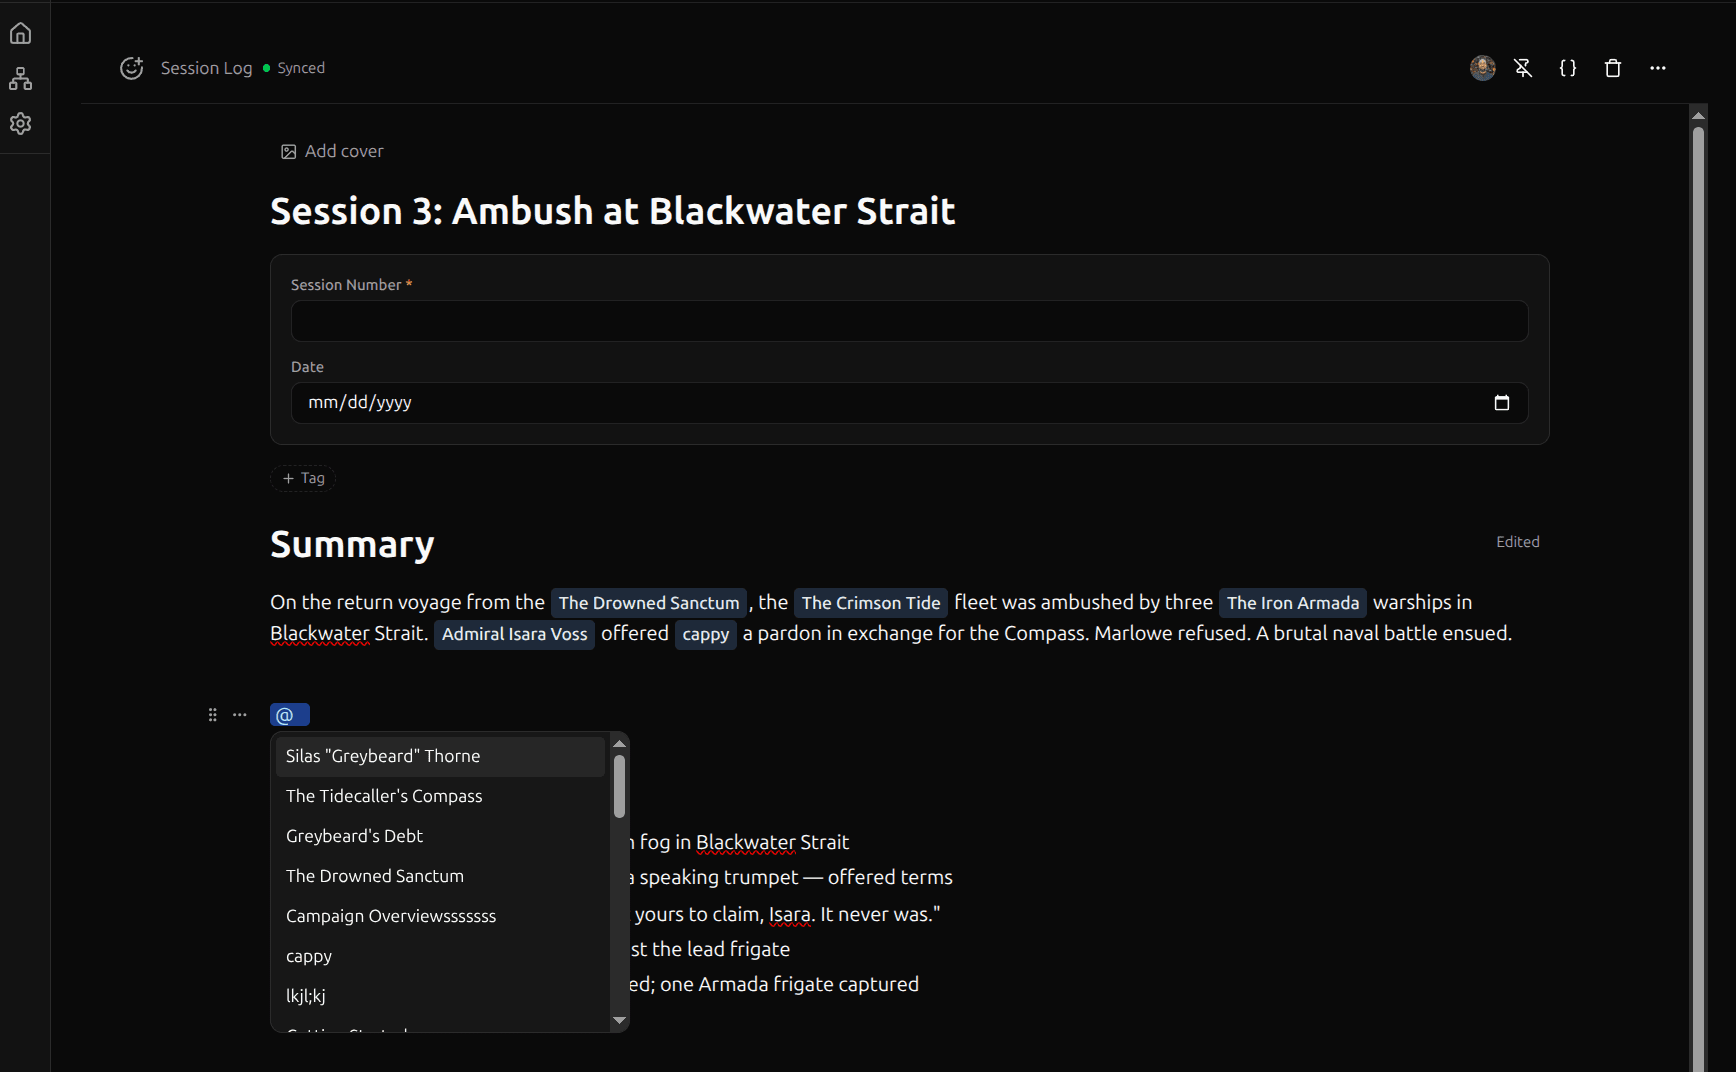
Task: Click The Iron Armada mention chip
Action: (x=1292, y=603)
